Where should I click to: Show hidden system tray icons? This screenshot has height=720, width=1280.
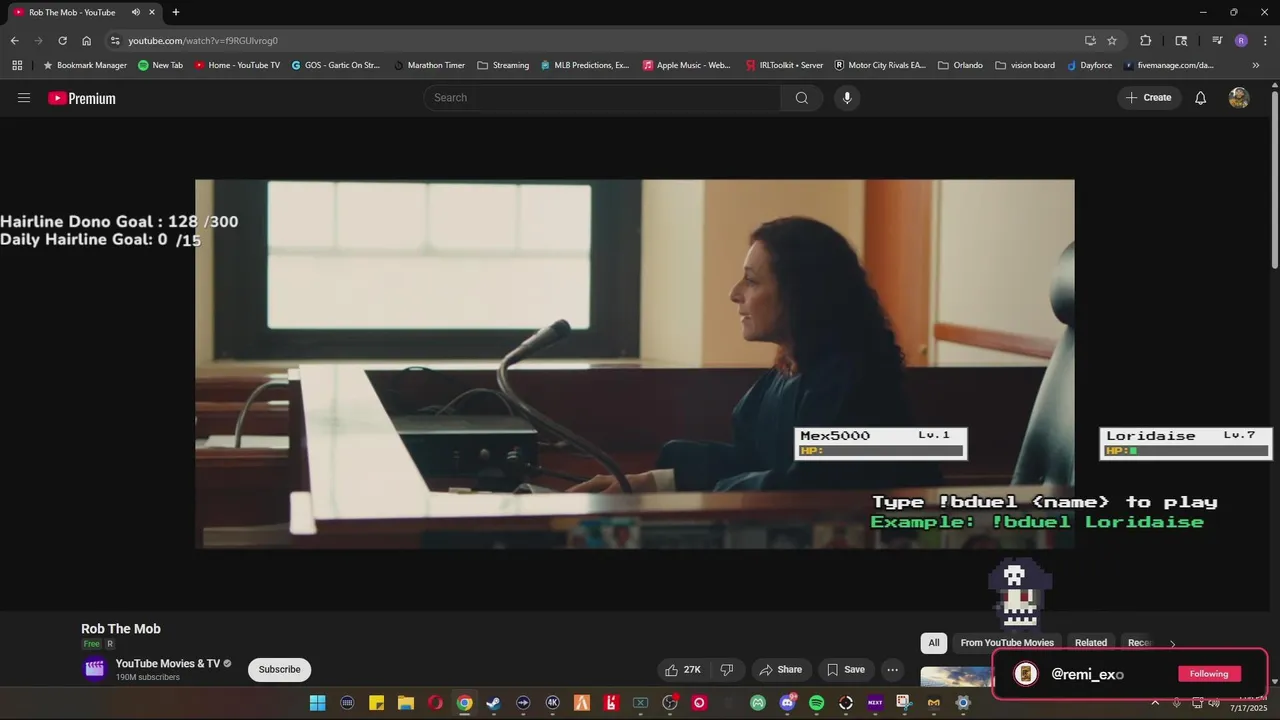[1155, 703]
